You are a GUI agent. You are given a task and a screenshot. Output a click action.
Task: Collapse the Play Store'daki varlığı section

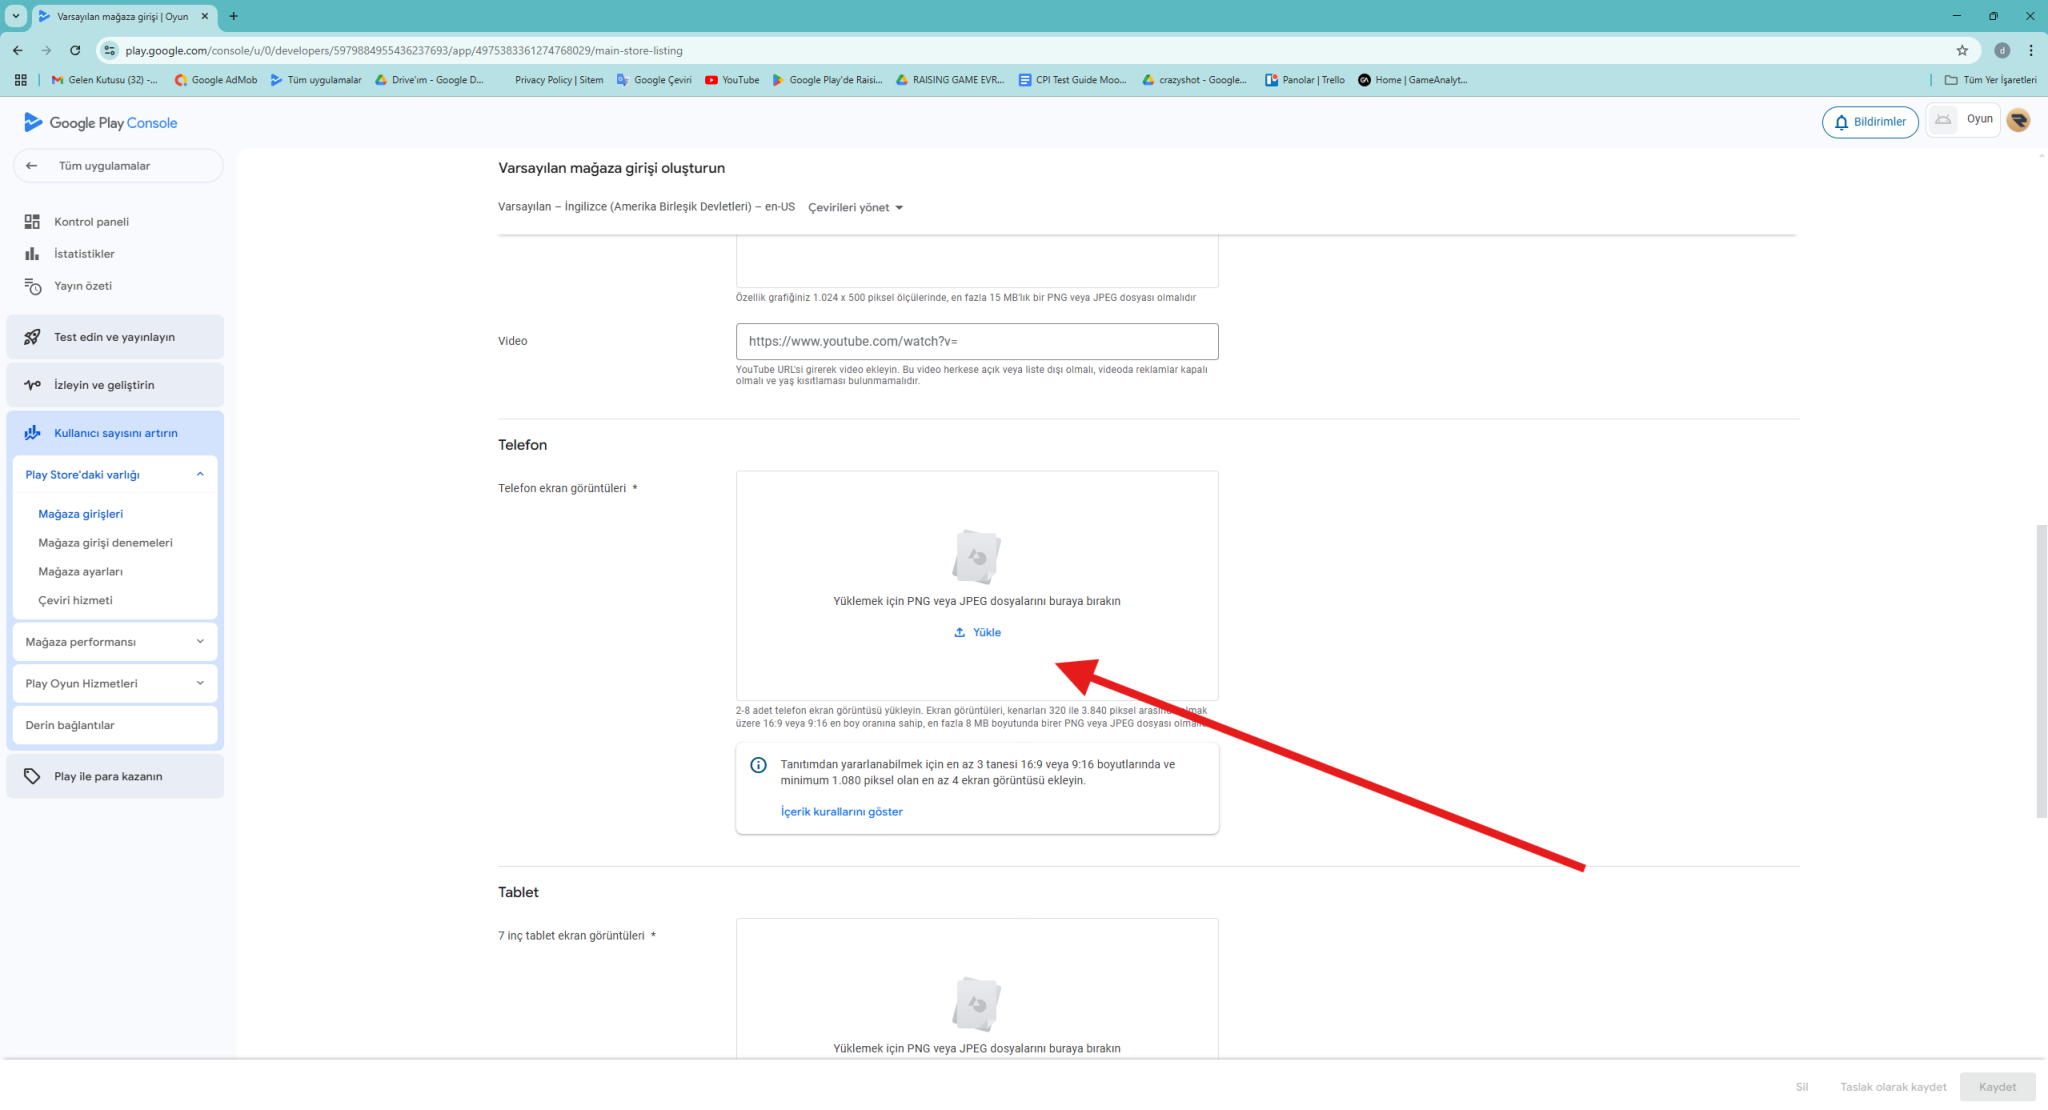click(x=200, y=475)
